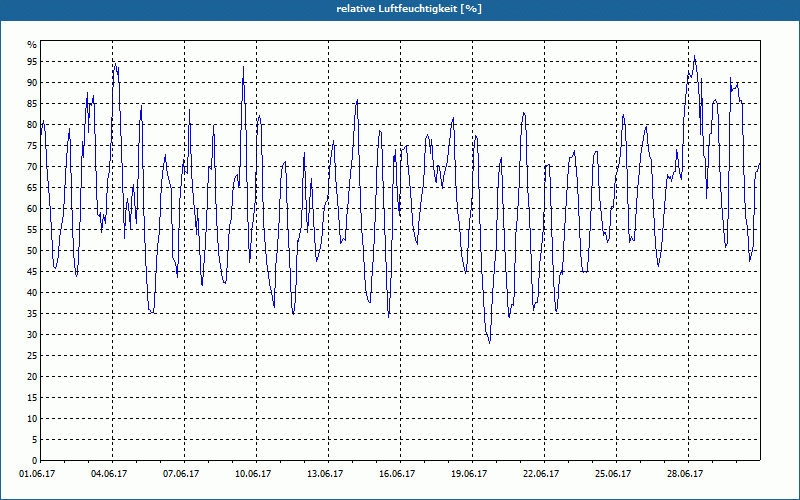Click the y-axis value 50
This screenshot has height=500, width=800.
32,251
